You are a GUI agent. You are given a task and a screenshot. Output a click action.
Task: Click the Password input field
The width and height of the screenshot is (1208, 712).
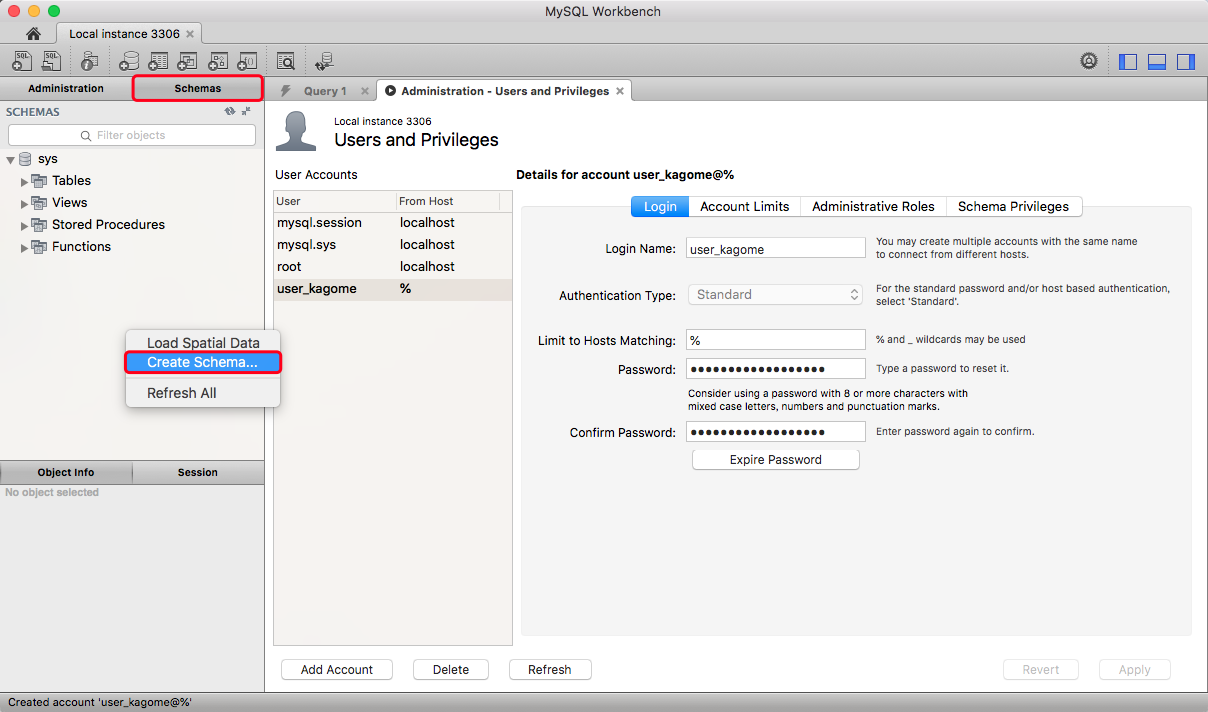tap(776, 370)
